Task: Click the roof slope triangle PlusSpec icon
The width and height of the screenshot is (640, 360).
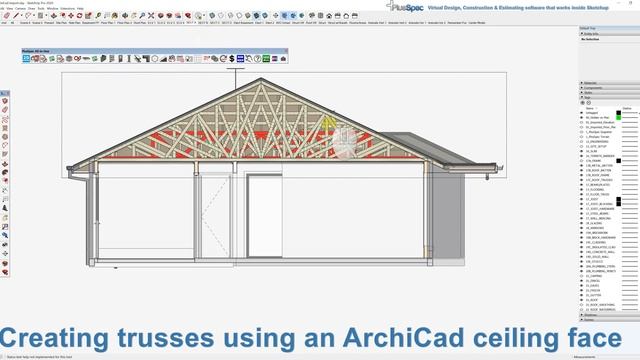Action: click(163, 59)
